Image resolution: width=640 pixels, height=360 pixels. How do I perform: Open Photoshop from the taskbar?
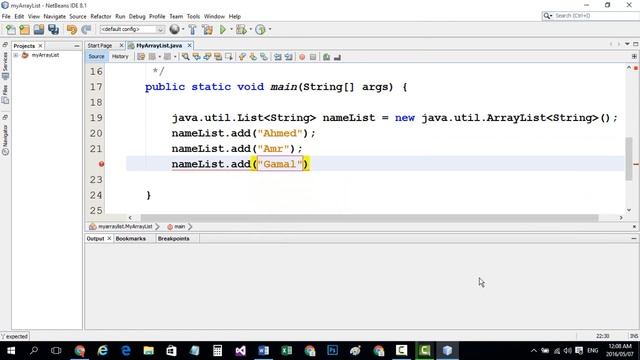click(x=333, y=351)
